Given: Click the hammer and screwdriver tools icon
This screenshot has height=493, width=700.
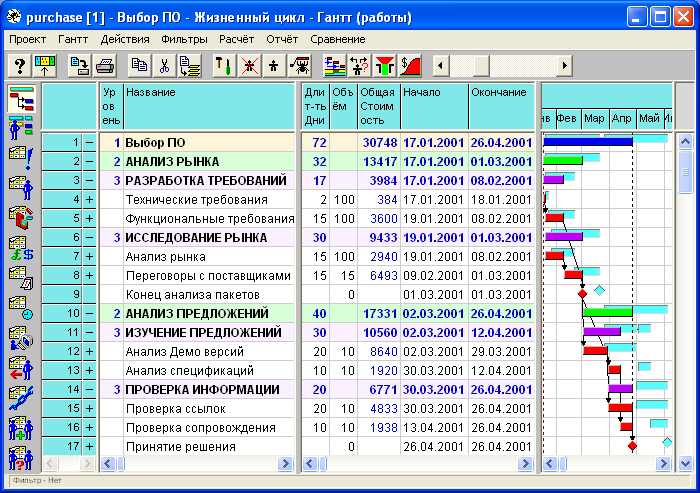Looking at the screenshot, I should (x=224, y=66).
